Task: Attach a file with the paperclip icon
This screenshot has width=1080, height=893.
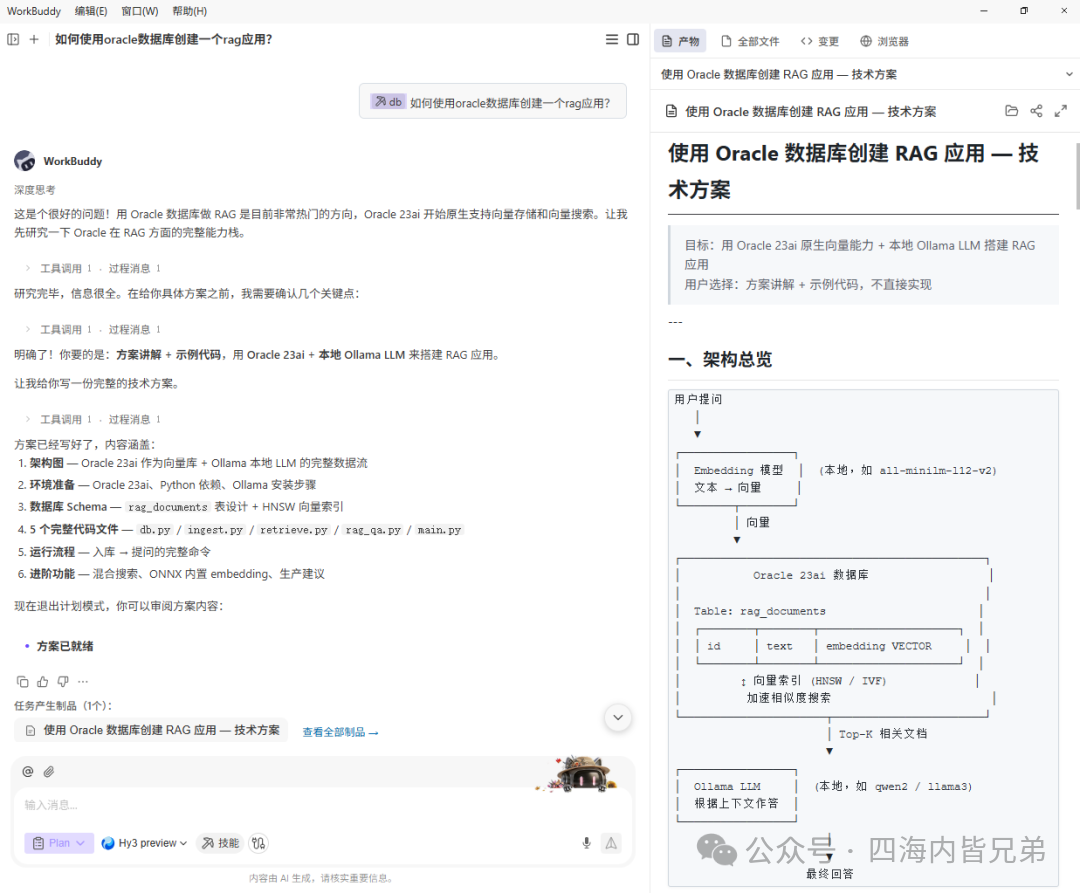Action: point(49,771)
